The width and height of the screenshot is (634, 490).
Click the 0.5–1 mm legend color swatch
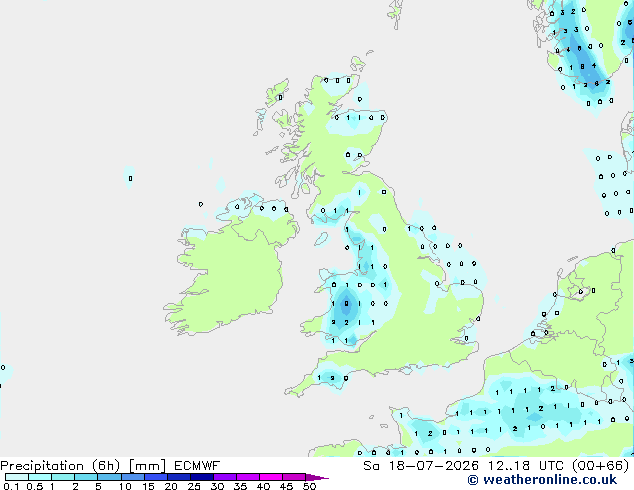[40, 477]
